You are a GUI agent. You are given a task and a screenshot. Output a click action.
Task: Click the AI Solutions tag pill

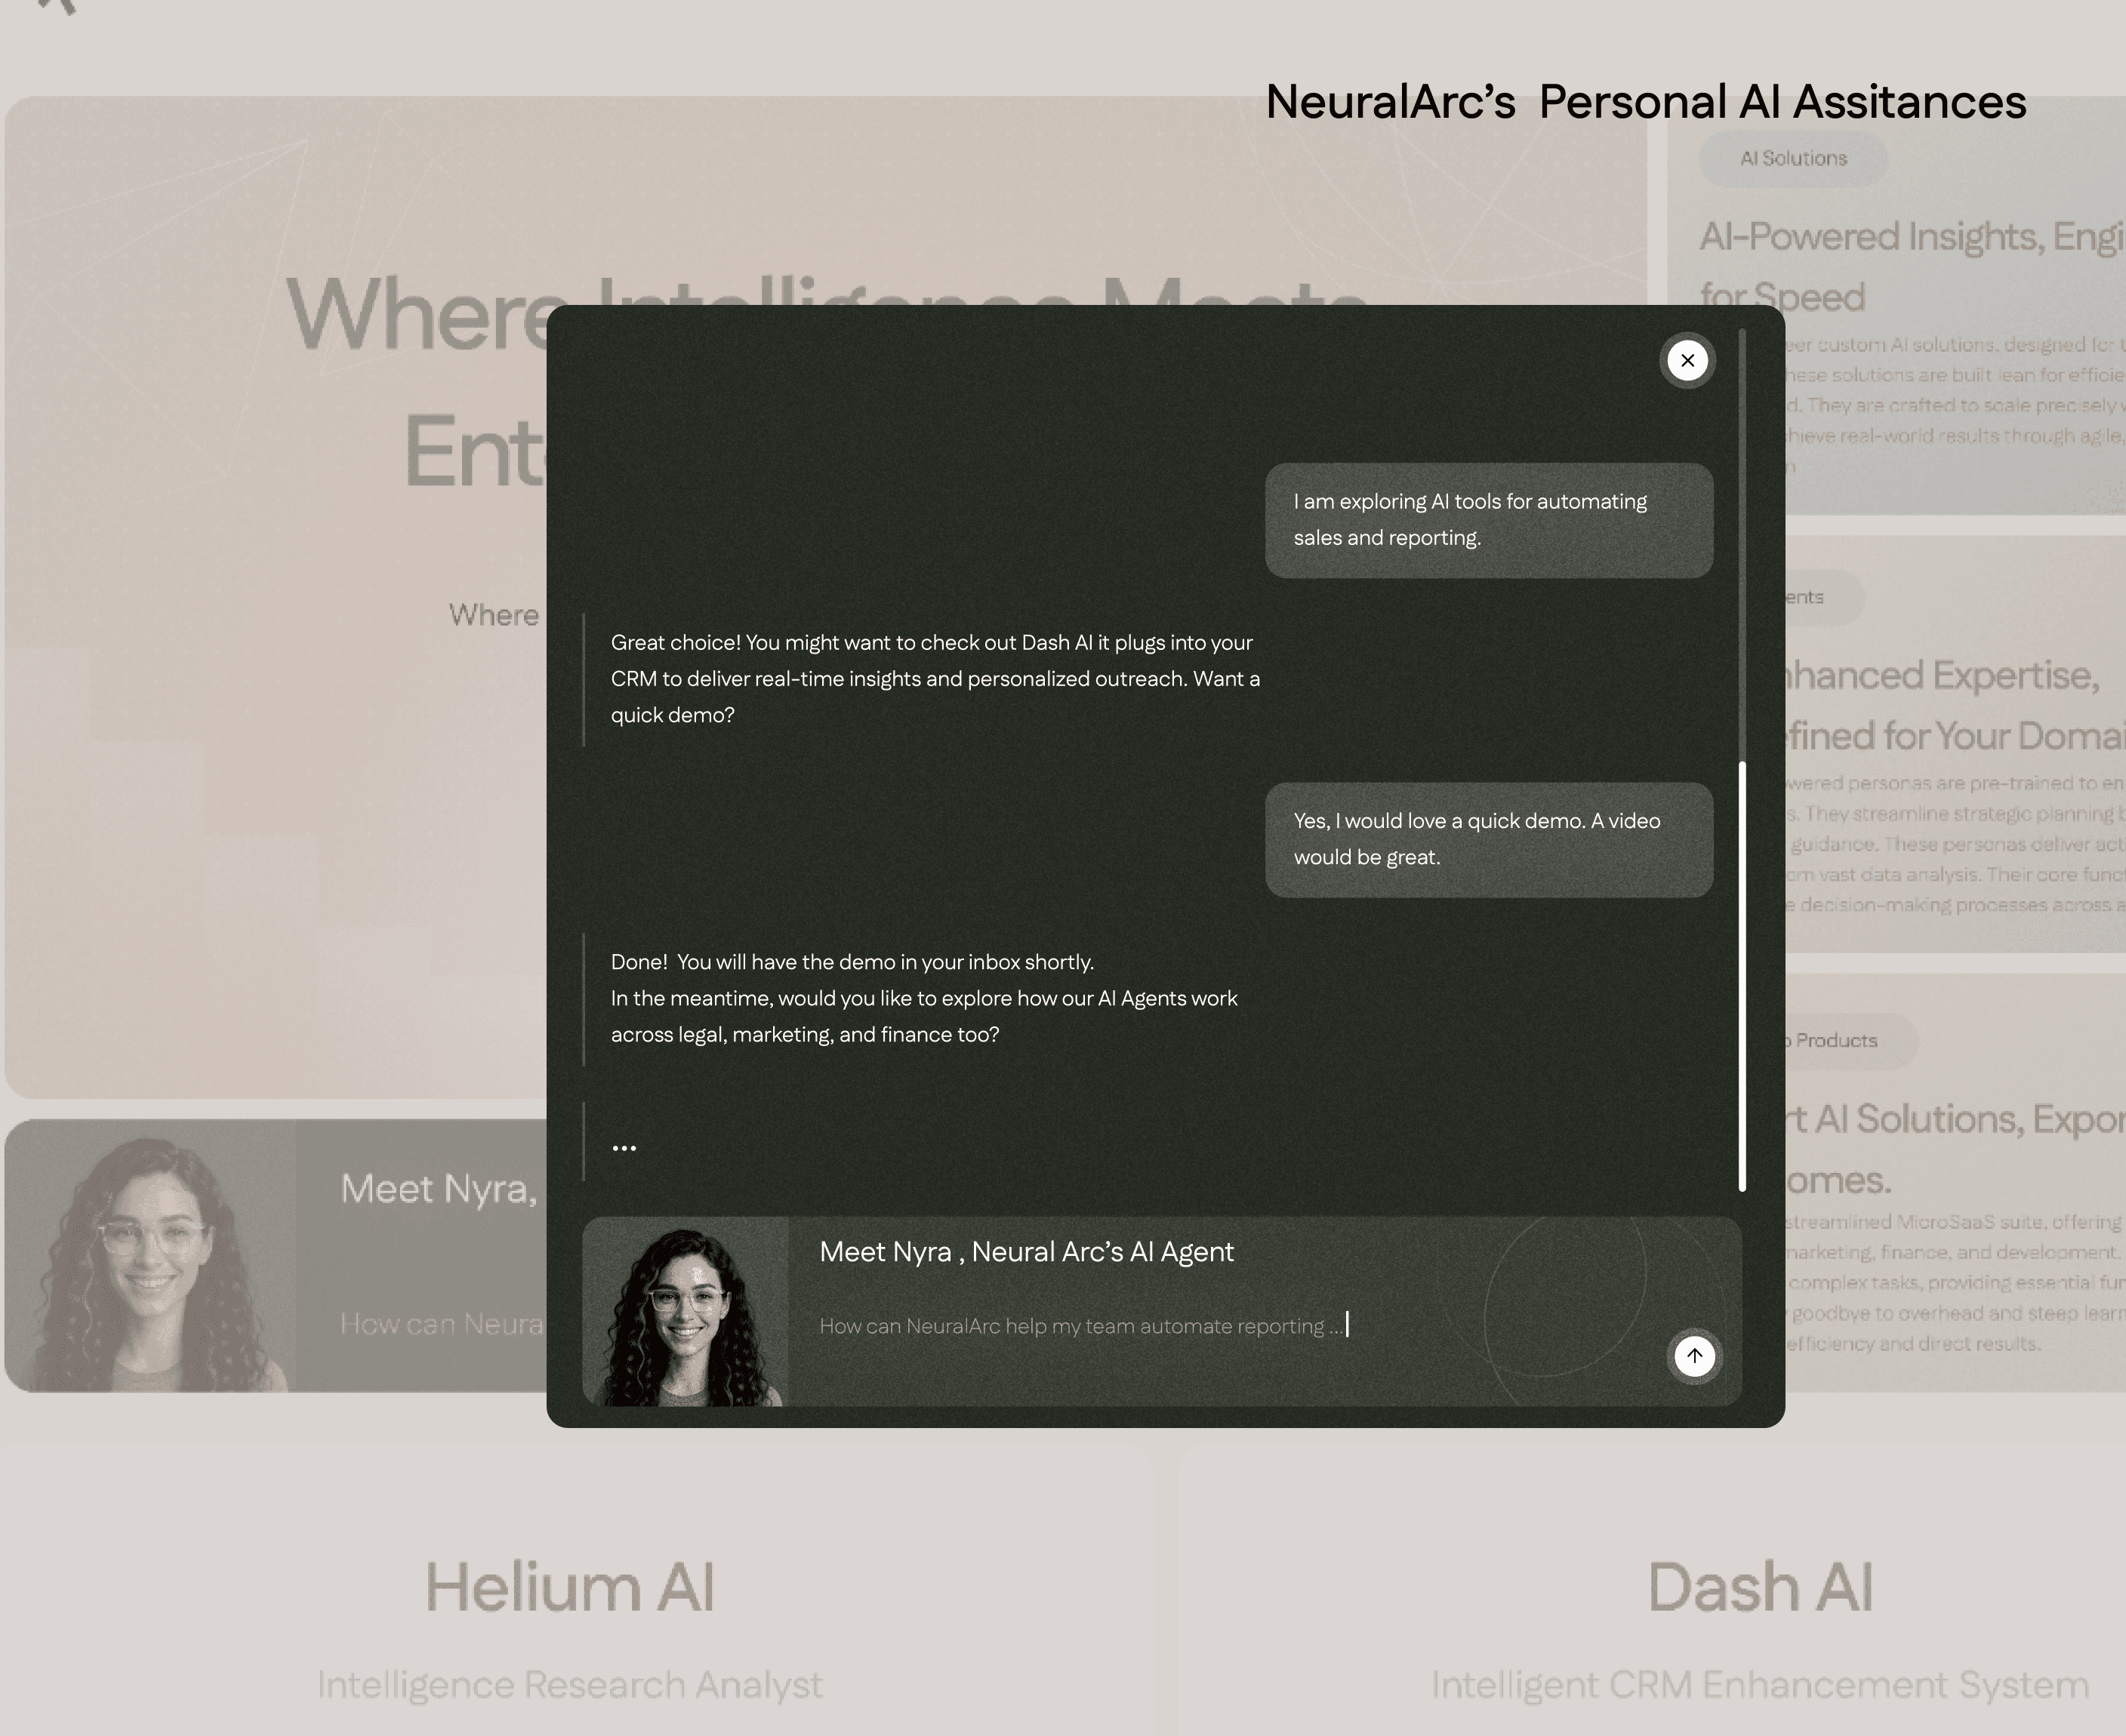1793,158
